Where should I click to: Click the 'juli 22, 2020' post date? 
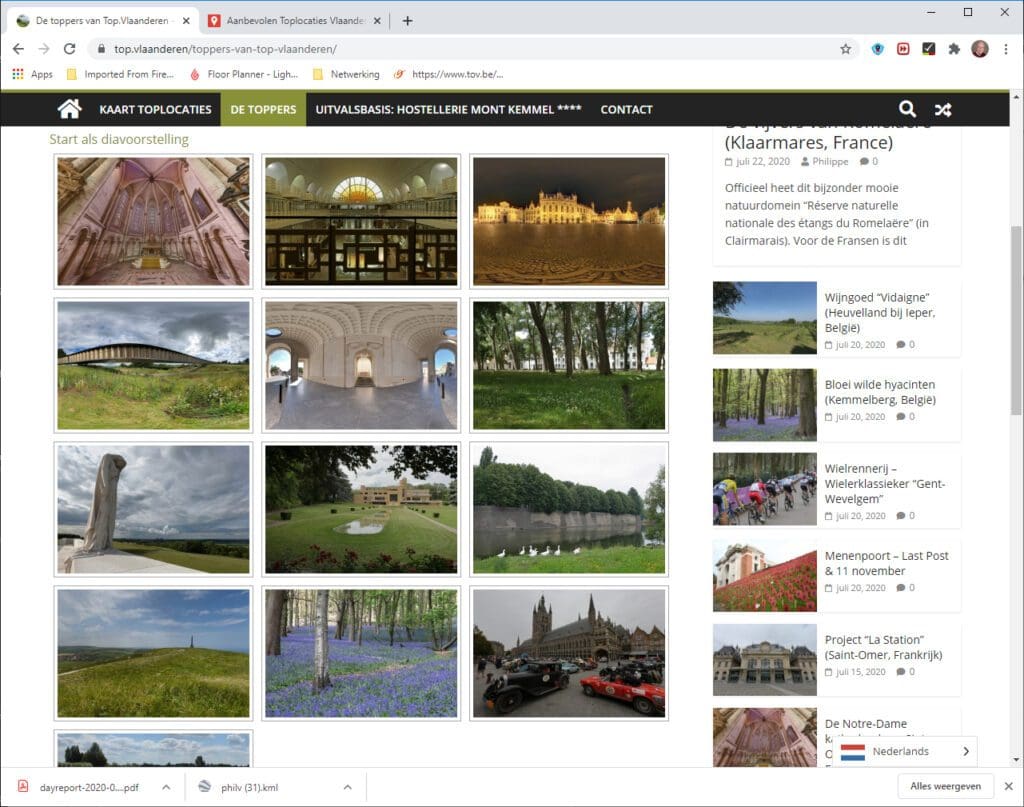[x=762, y=161]
